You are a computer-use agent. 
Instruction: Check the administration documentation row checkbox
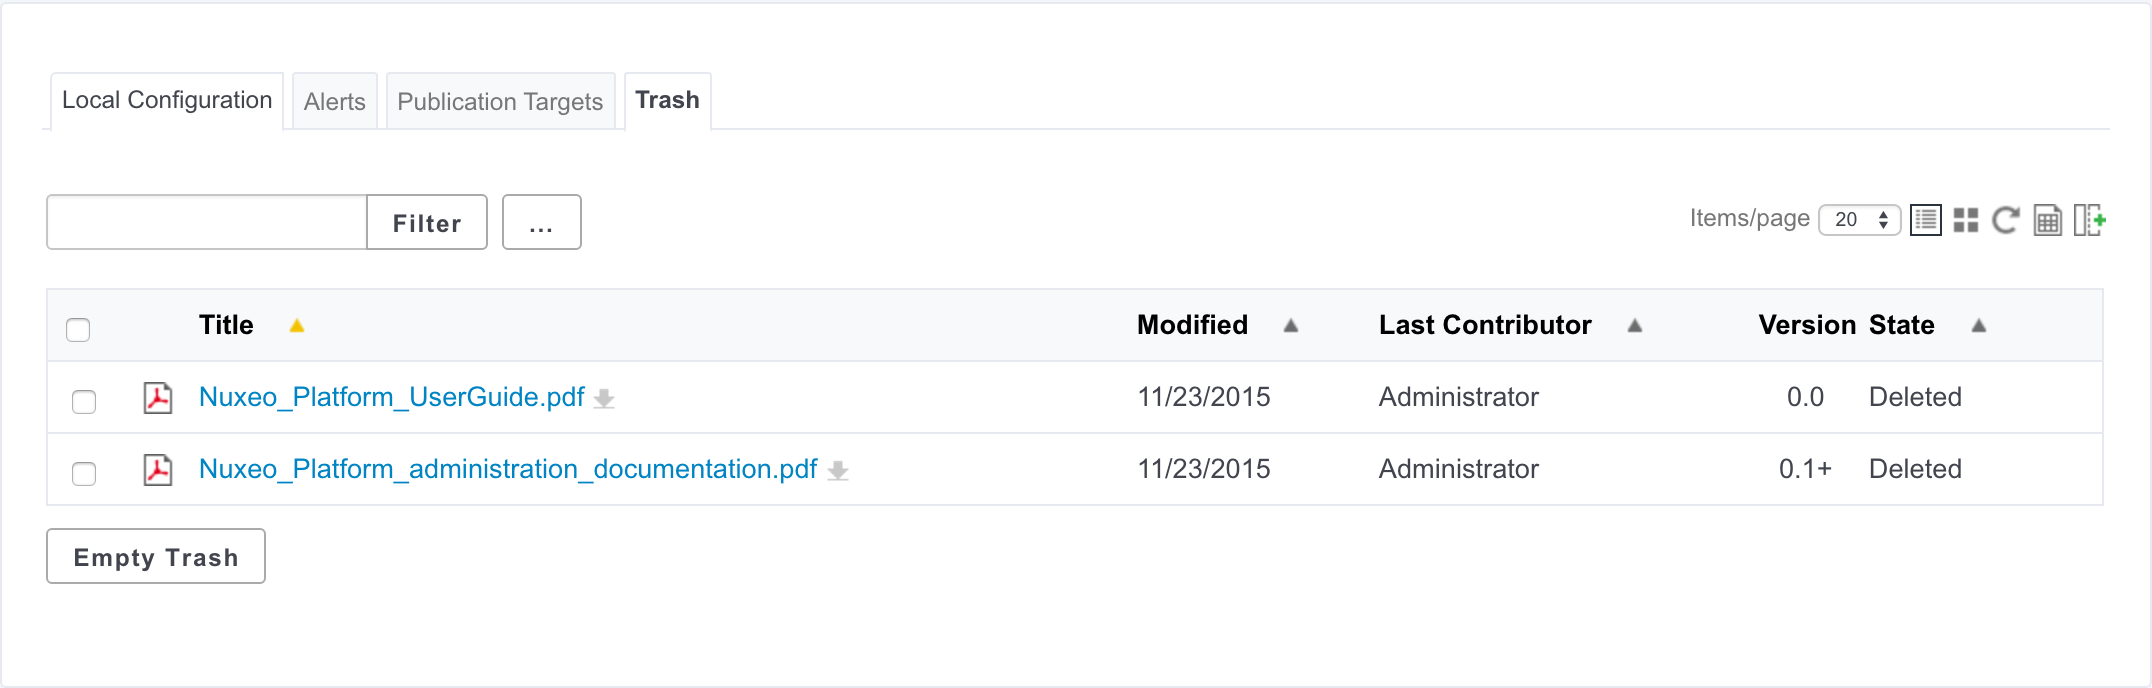[84, 473]
